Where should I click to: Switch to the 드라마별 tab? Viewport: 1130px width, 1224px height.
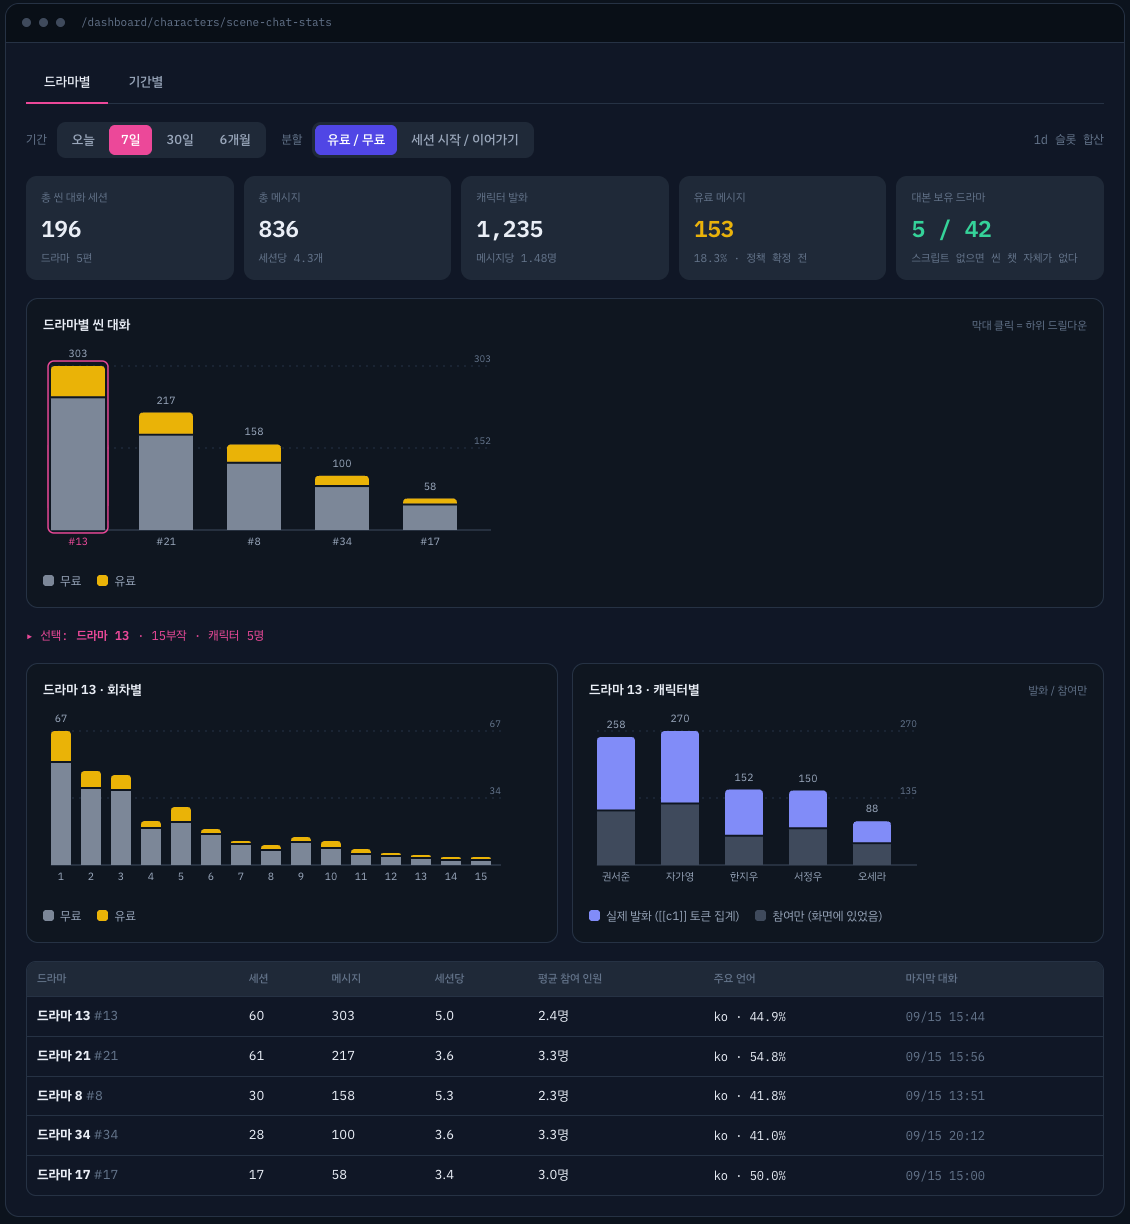67,82
